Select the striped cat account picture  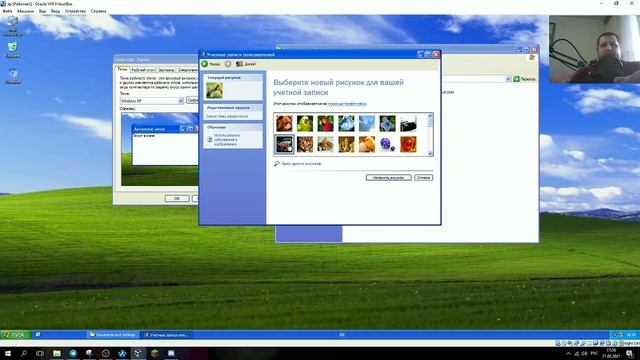coord(305,144)
